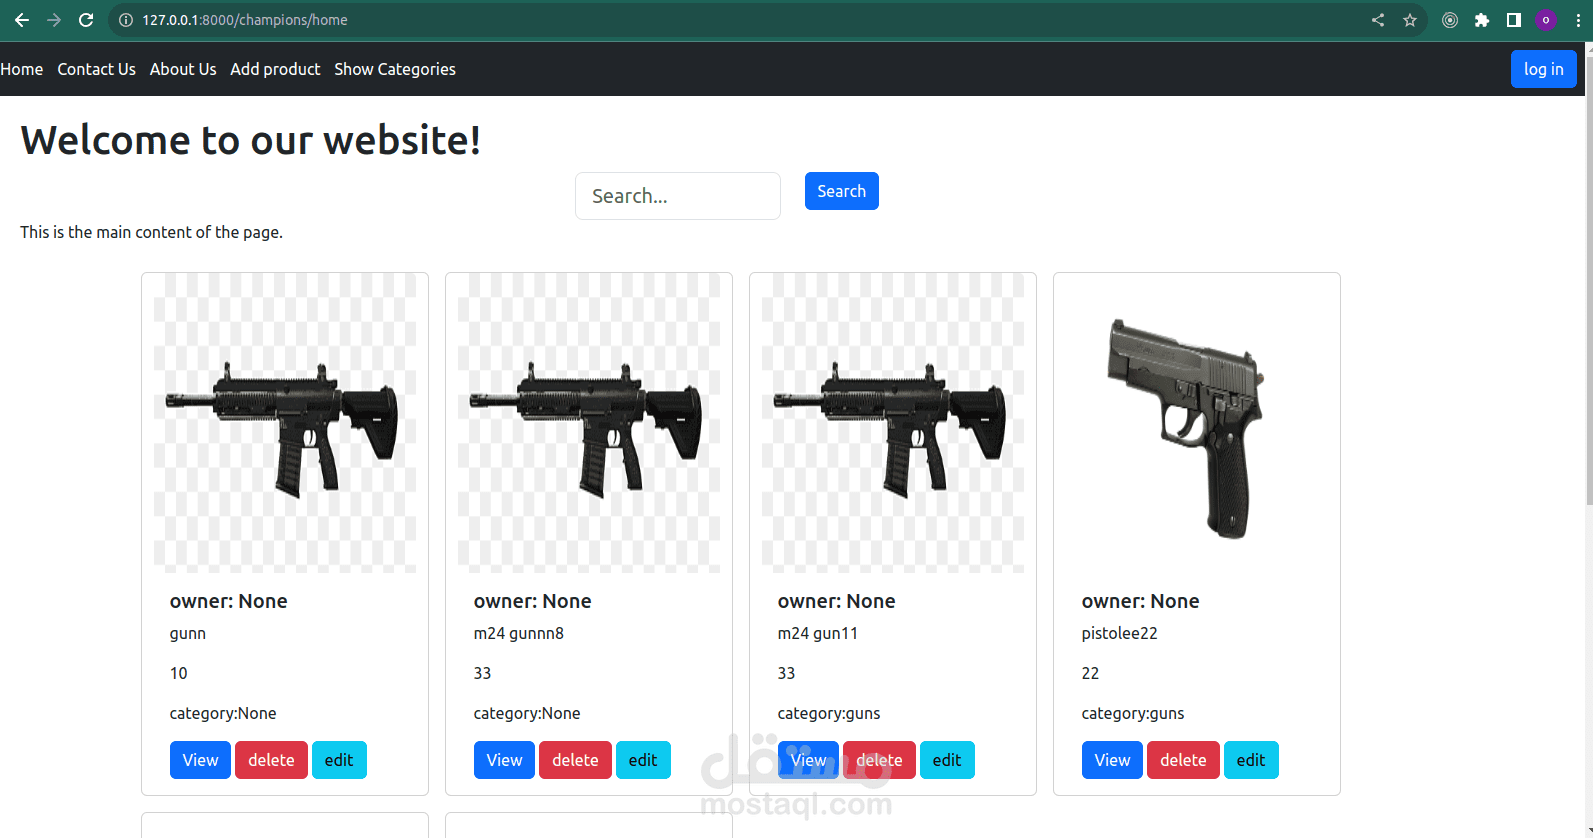View the gunn product
Screen dimensions: 1593x838
[x=200, y=760]
